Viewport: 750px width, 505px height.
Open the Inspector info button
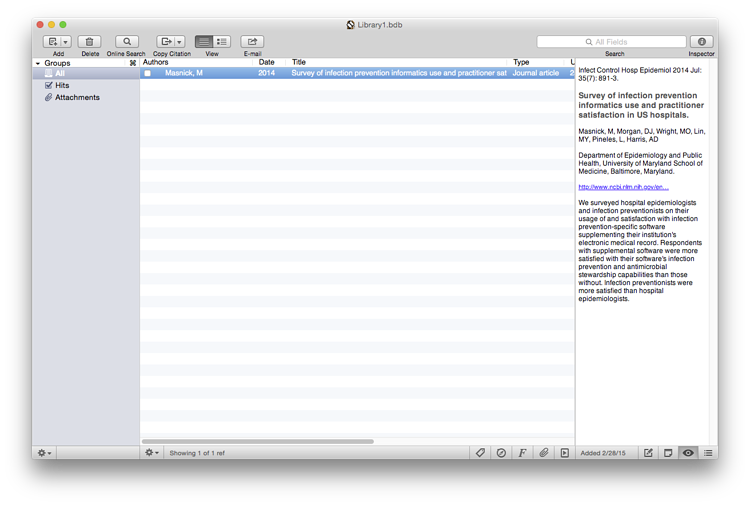701,42
